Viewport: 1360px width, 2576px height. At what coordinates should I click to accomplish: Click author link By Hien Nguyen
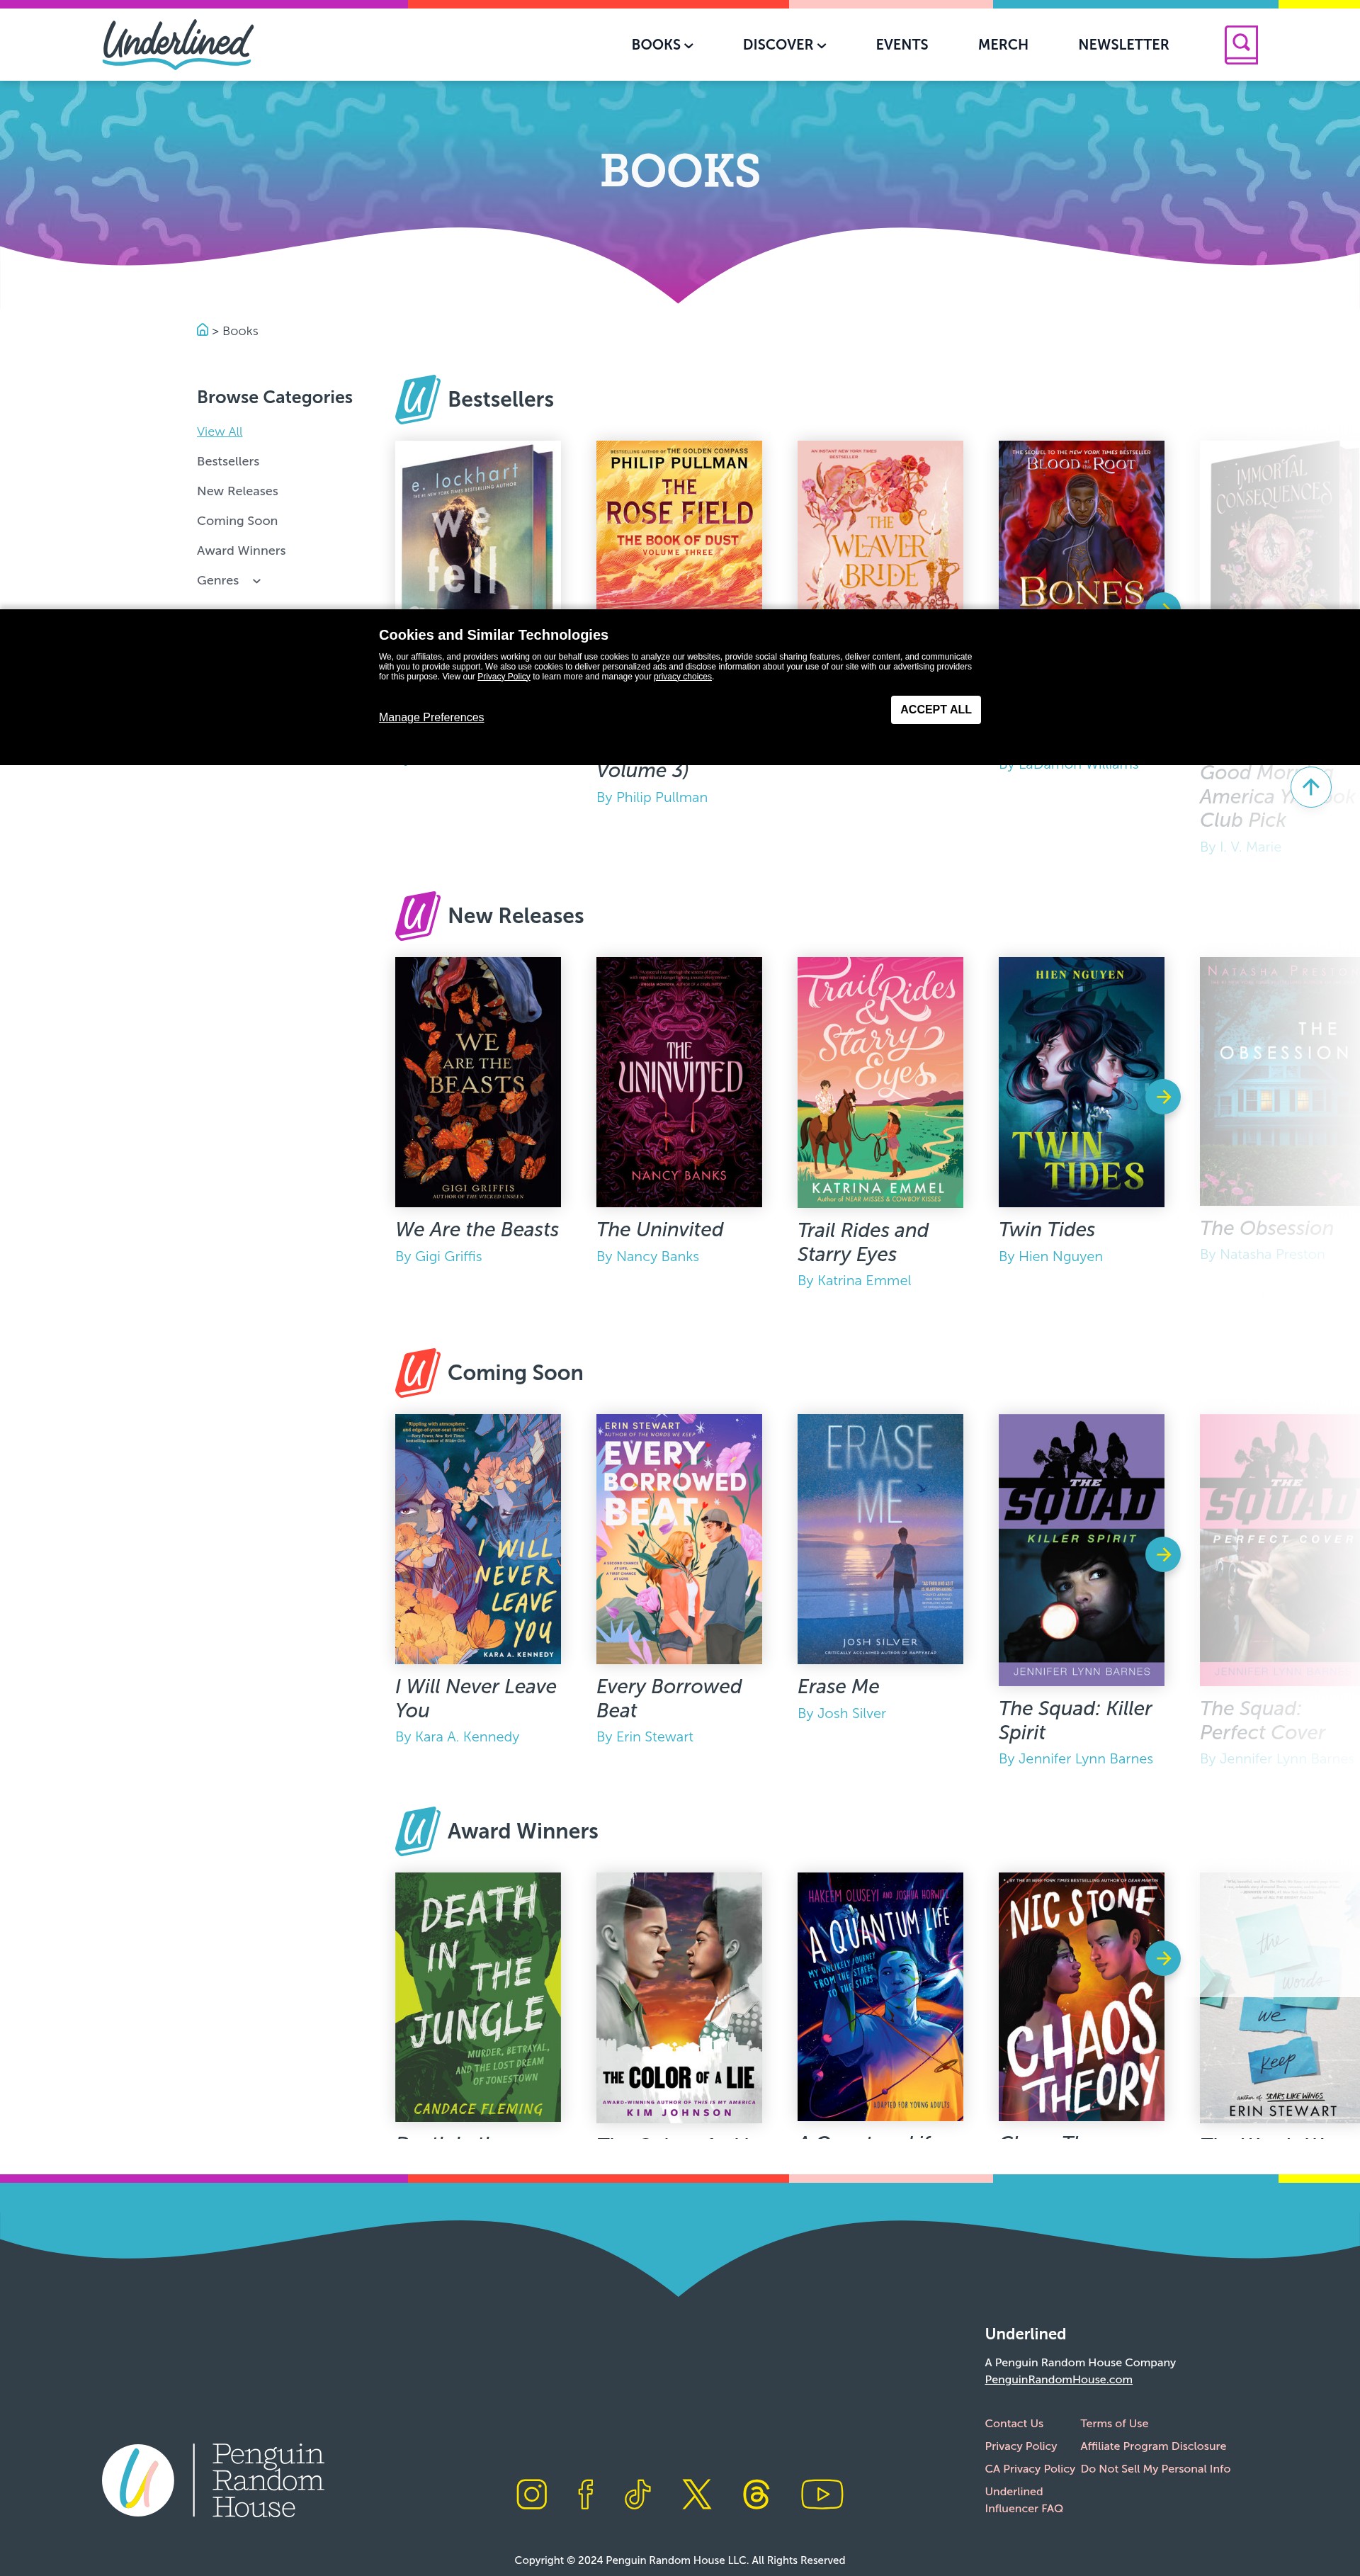1050,1256
